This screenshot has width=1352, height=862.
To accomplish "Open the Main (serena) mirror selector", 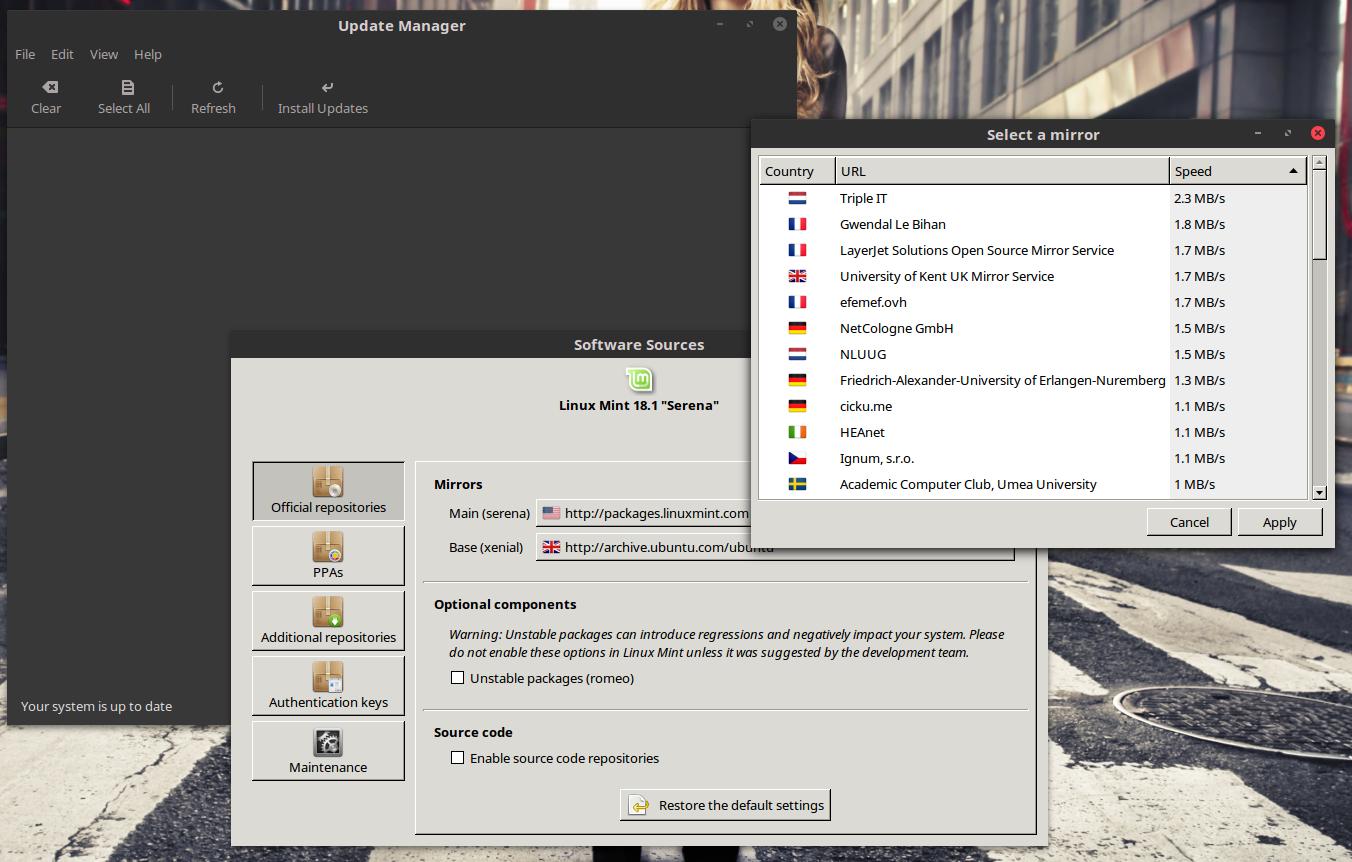I will tap(643, 513).
